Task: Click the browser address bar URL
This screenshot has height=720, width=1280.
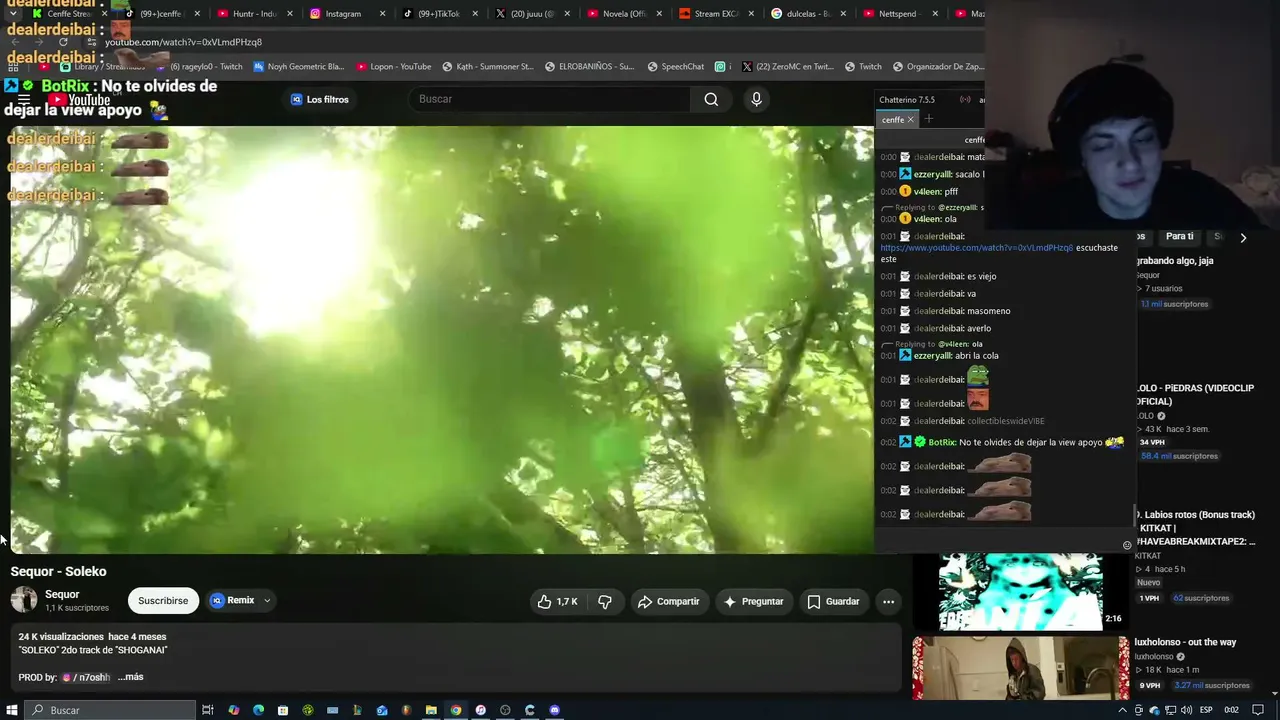Action: pyautogui.click(x=184, y=42)
